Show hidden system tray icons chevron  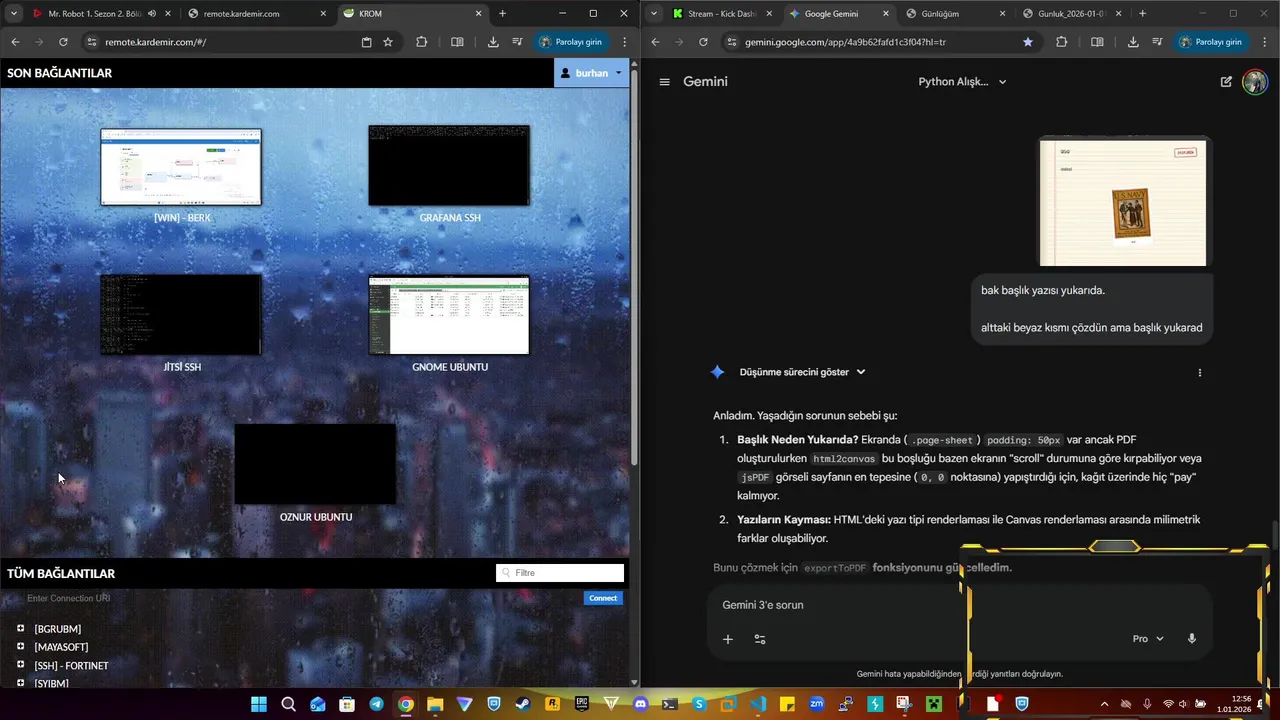click(x=1104, y=704)
